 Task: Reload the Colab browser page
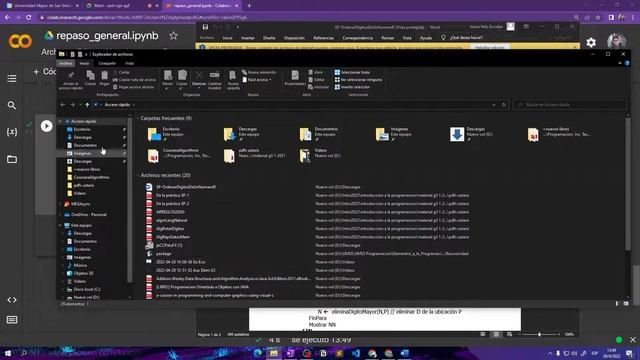pyautogui.click(x=29, y=18)
